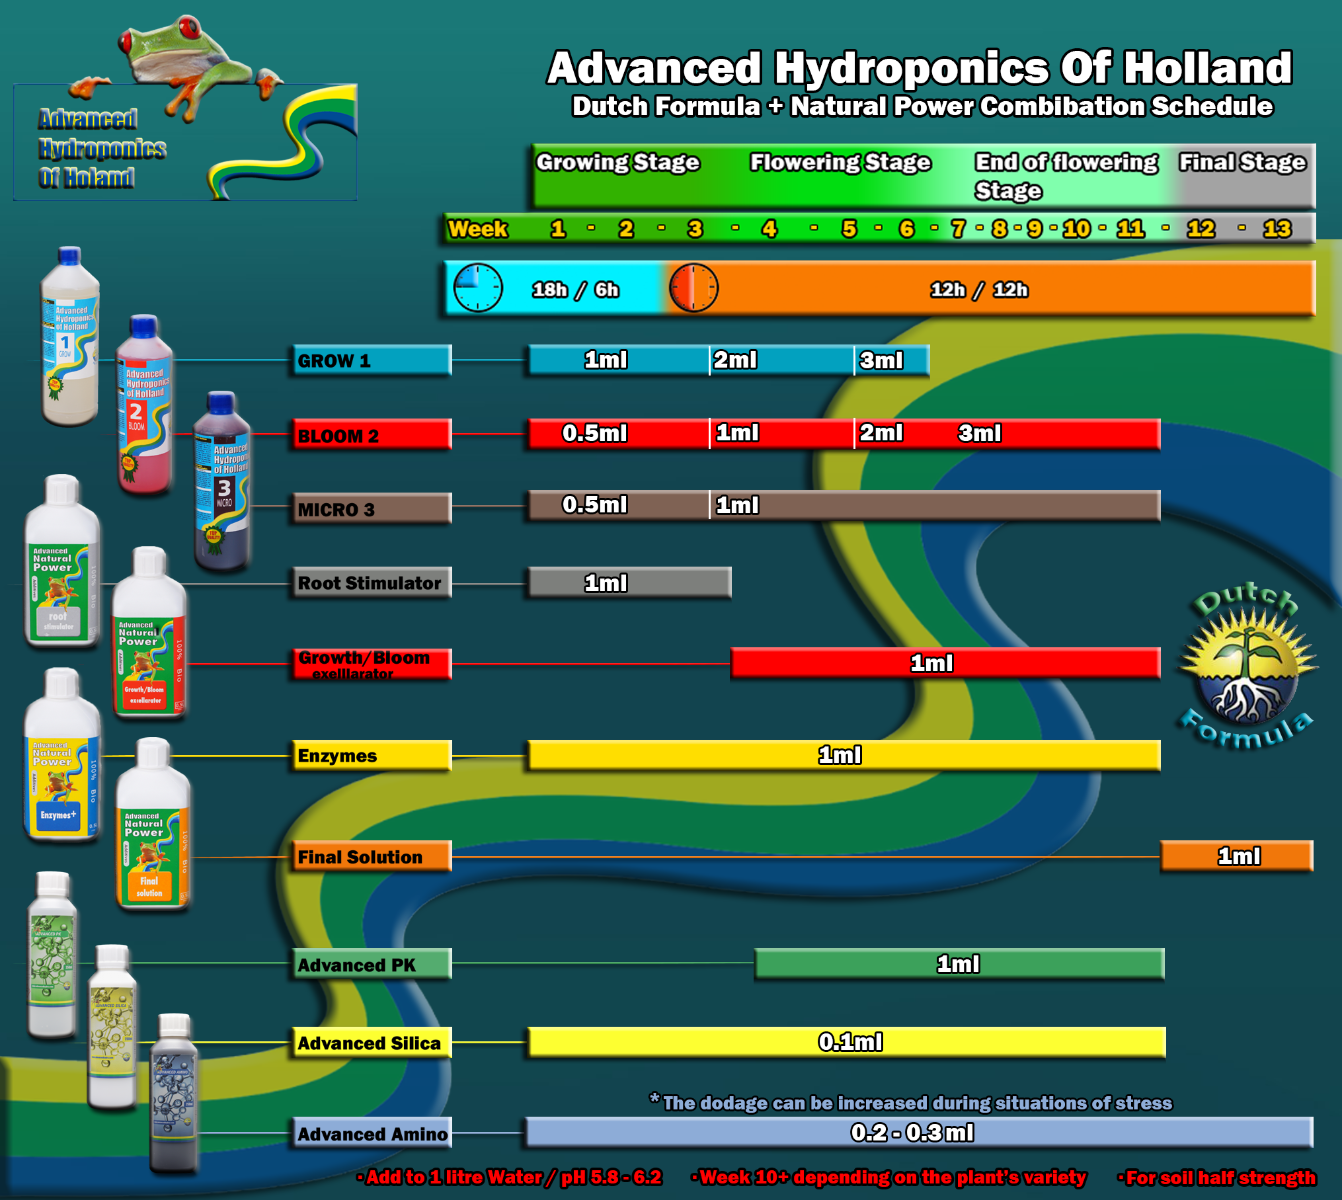Select the Bloom 2 red bottle
The height and width of the screenshot is (1200, 1342).
pos(144,405)
